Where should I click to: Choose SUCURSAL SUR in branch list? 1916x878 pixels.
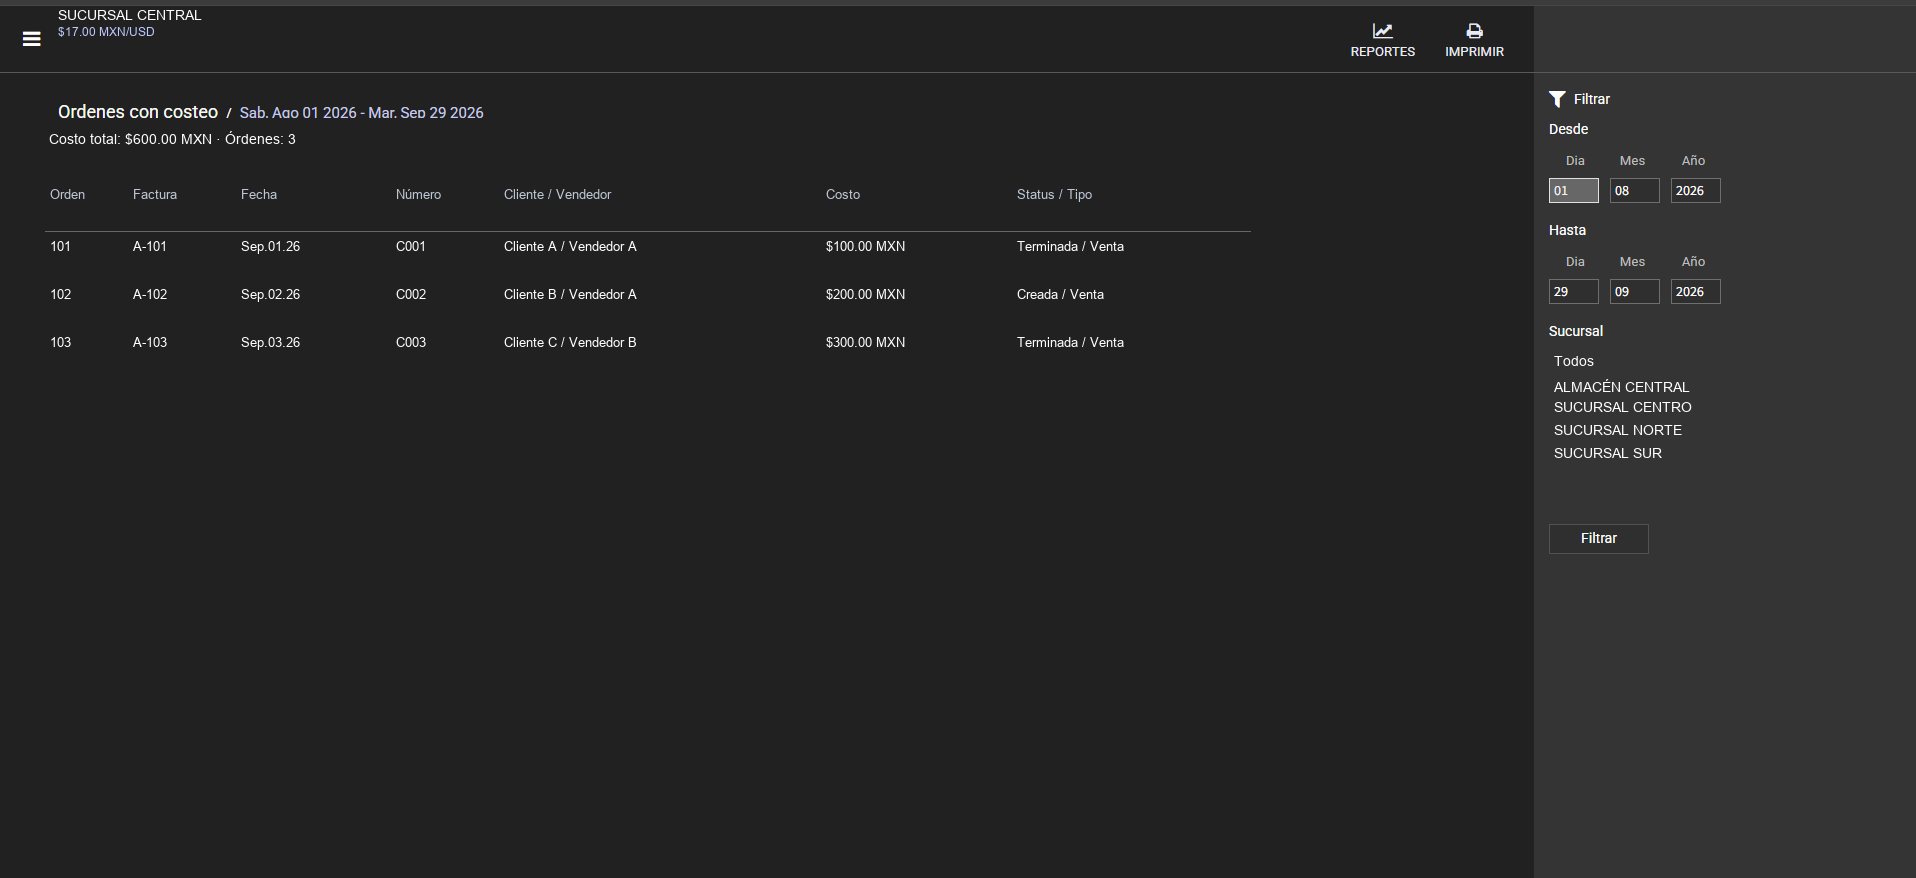1607,453
